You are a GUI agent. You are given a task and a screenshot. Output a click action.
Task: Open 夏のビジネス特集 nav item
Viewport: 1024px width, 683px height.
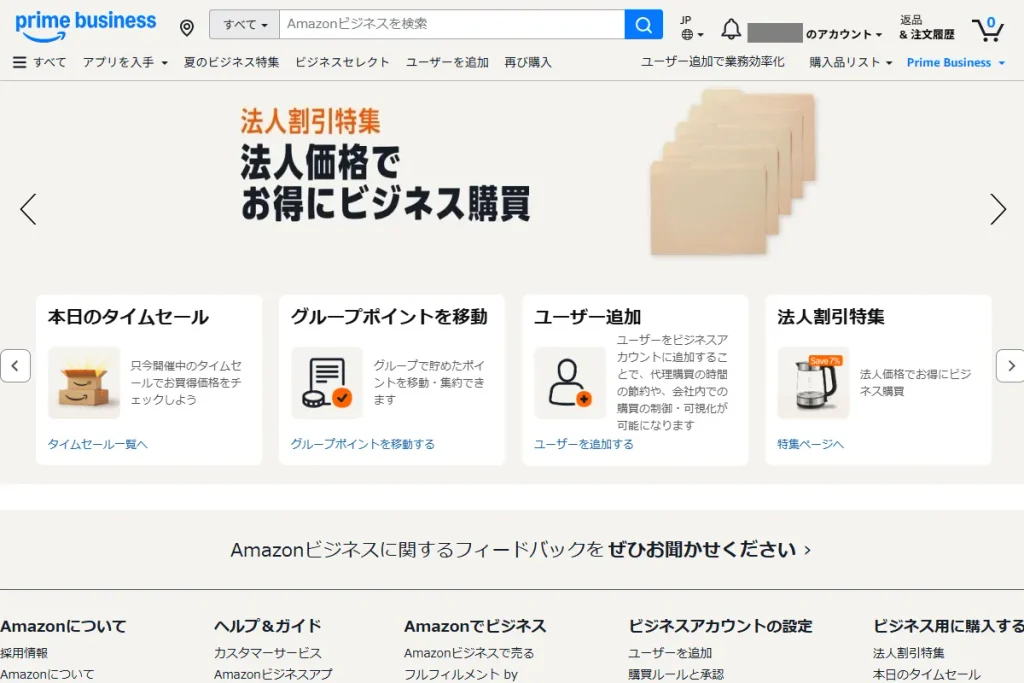click(231, 62)
